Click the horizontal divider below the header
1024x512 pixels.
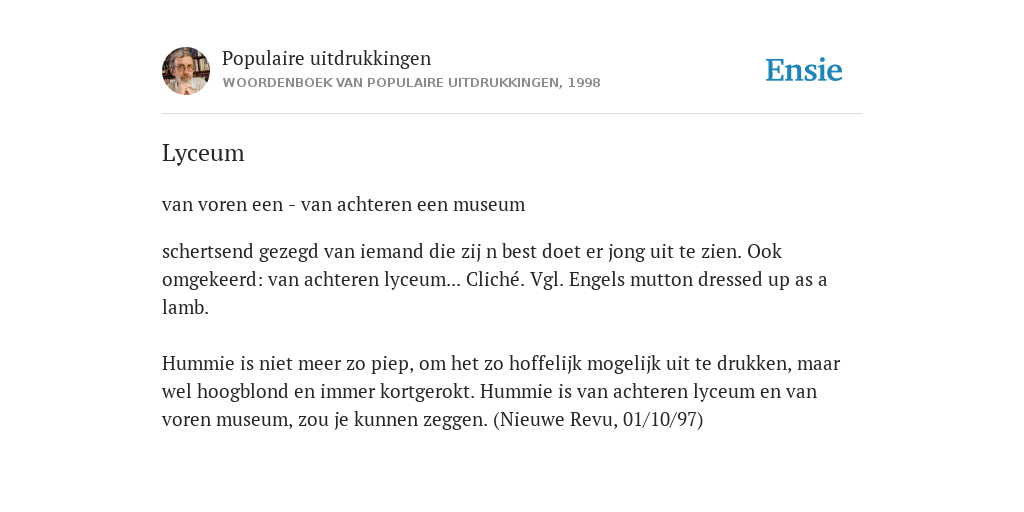tap(512, 114)
